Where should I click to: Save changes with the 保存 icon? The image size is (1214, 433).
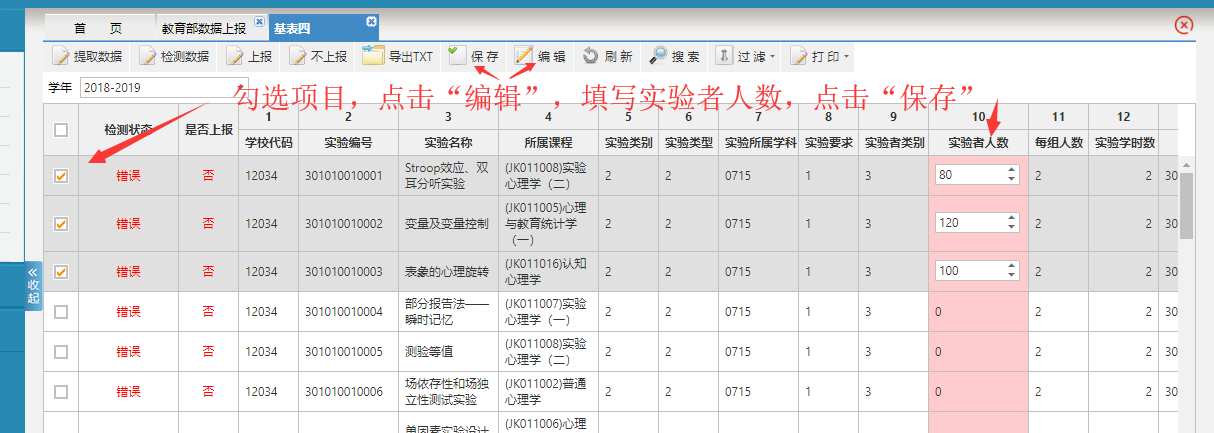[x=458, y=56]
